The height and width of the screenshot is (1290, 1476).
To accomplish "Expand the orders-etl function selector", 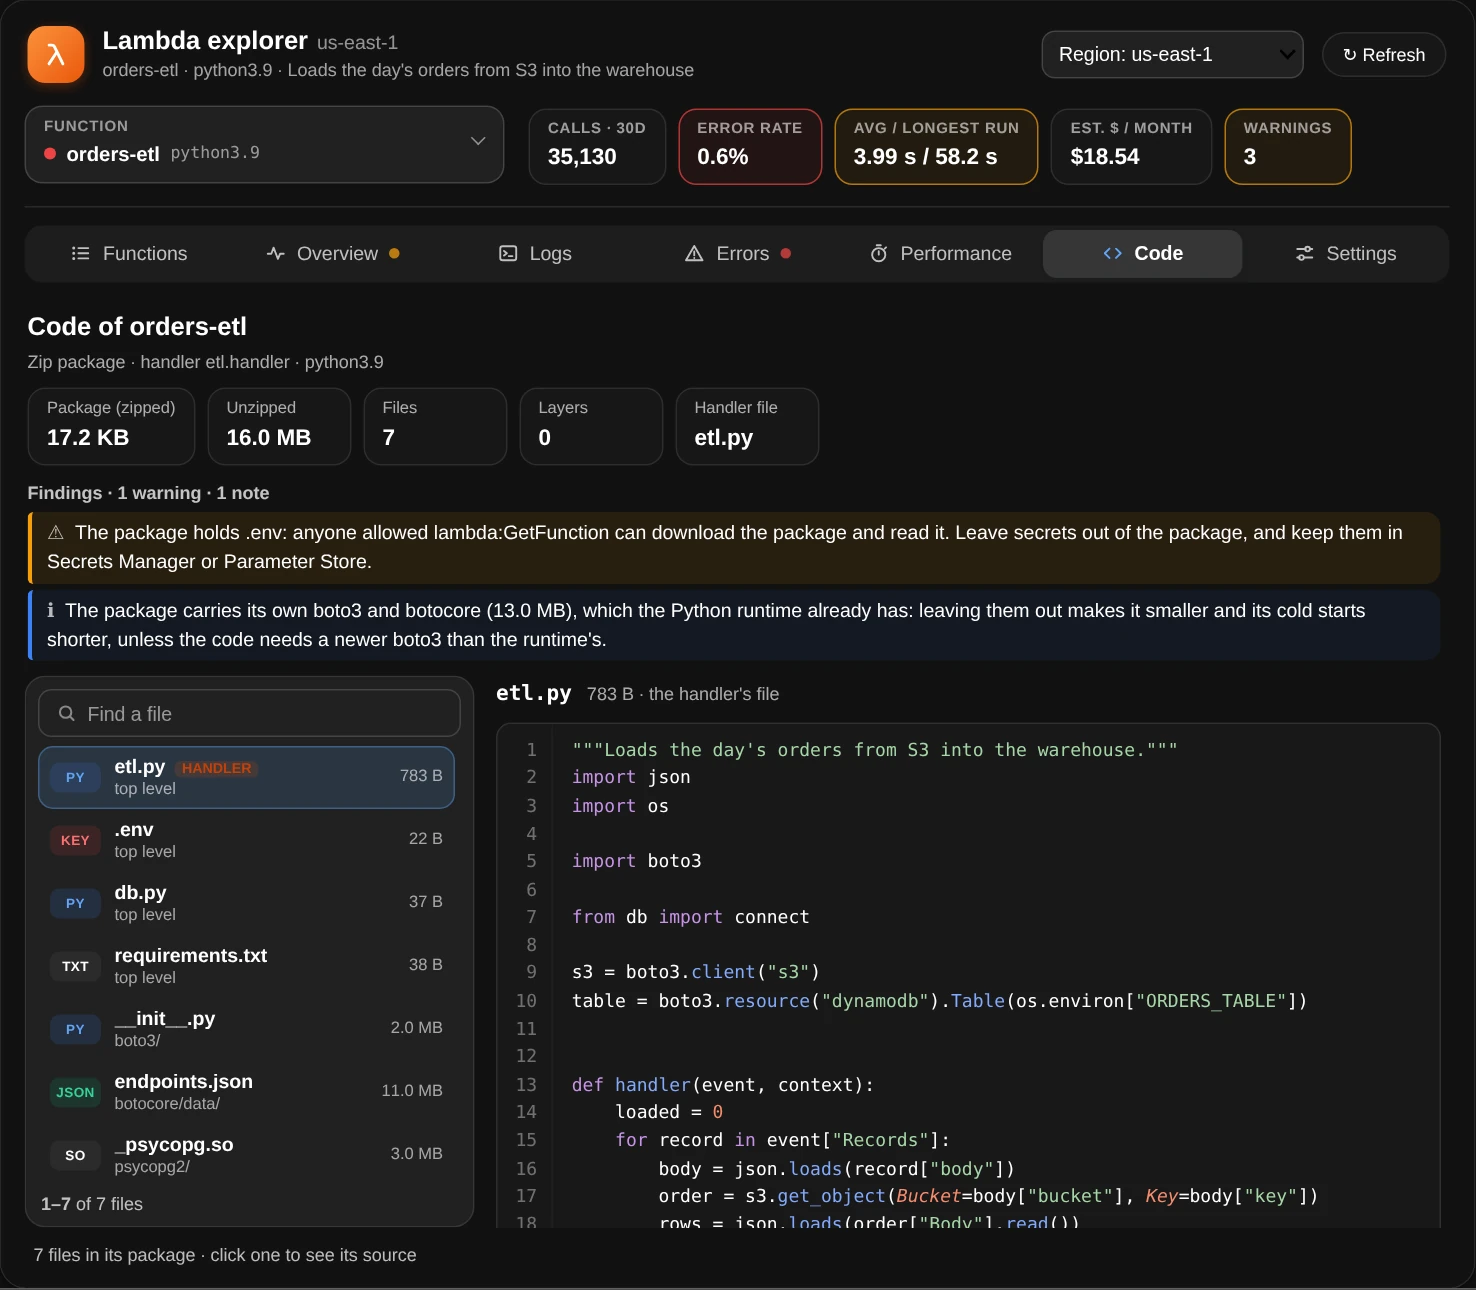I will tap(264, 145).
